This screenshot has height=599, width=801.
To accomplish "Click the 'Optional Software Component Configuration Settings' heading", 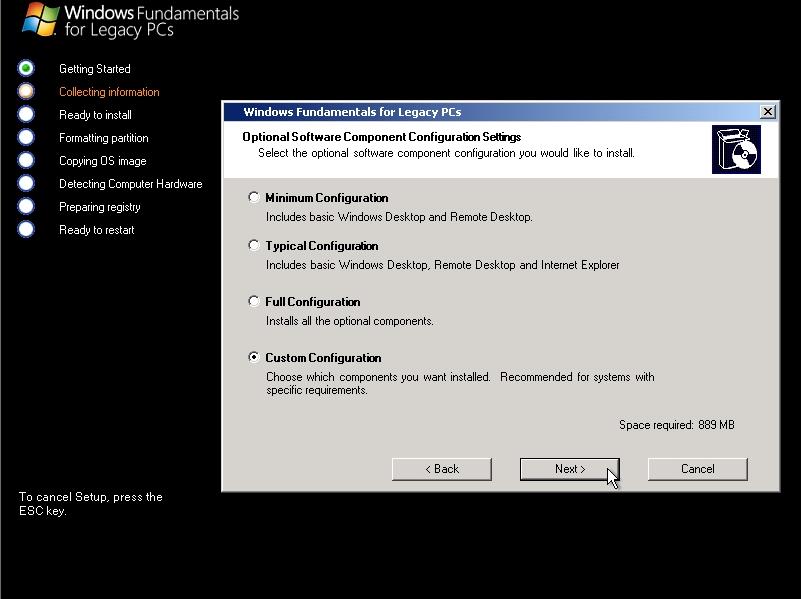I will (382, 137).
